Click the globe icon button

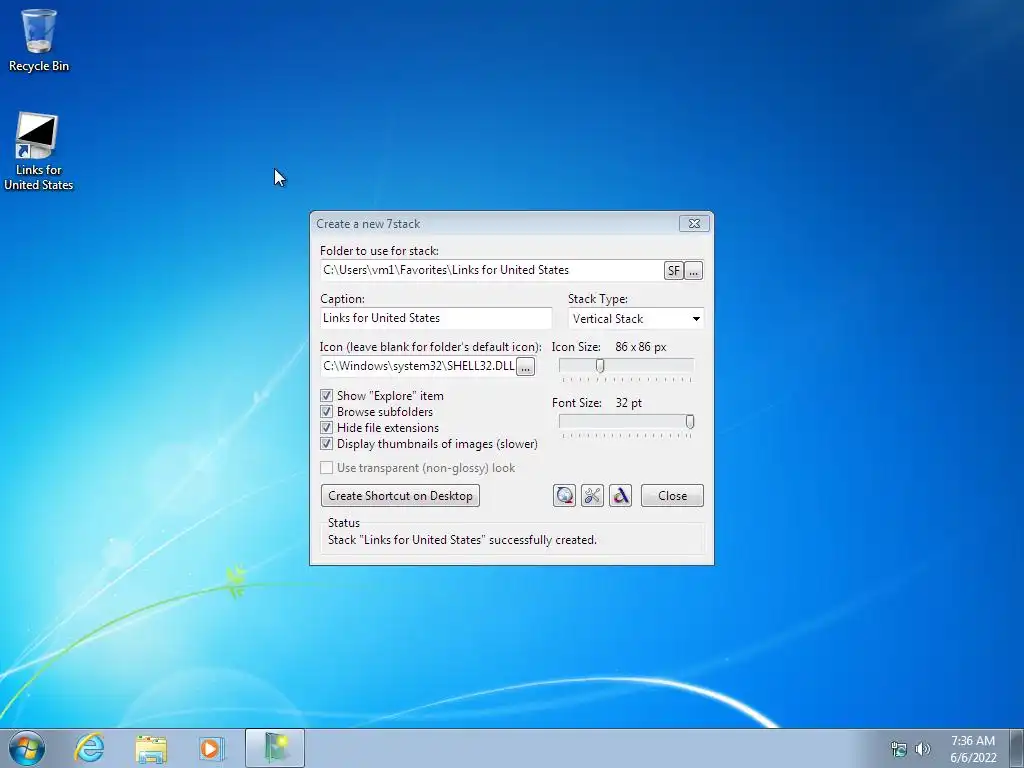pyautogui.click(x=564, y=496)
